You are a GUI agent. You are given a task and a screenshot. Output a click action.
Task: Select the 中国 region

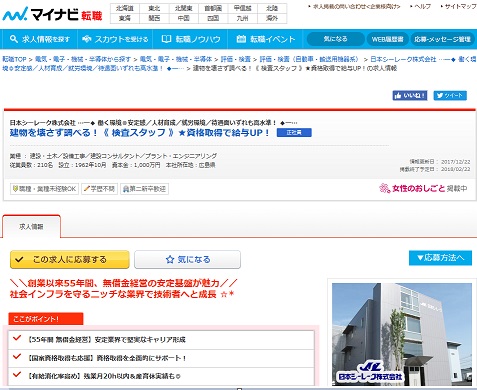click(x=184, y=18)
